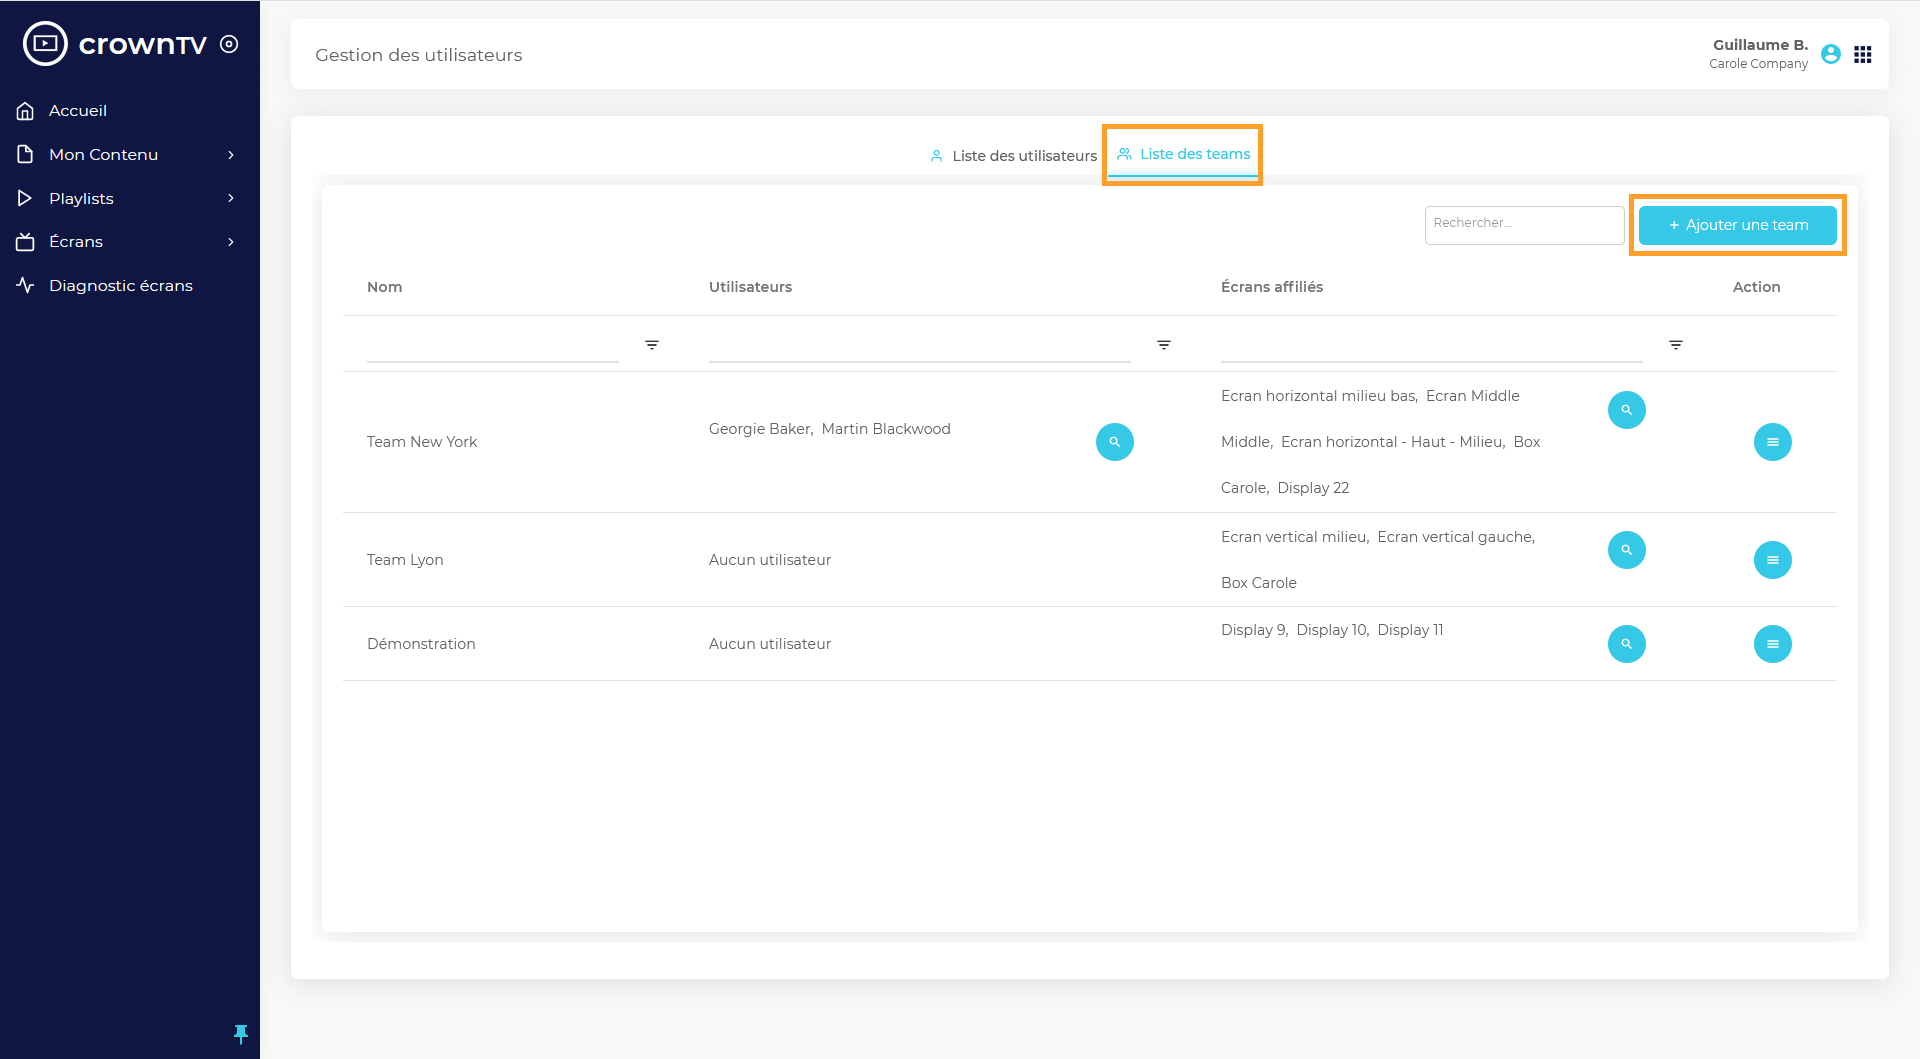Screen dimensions: 1920x1059
Task: Expand Écrans submenu chevron
Action: [x=231, y=242]
